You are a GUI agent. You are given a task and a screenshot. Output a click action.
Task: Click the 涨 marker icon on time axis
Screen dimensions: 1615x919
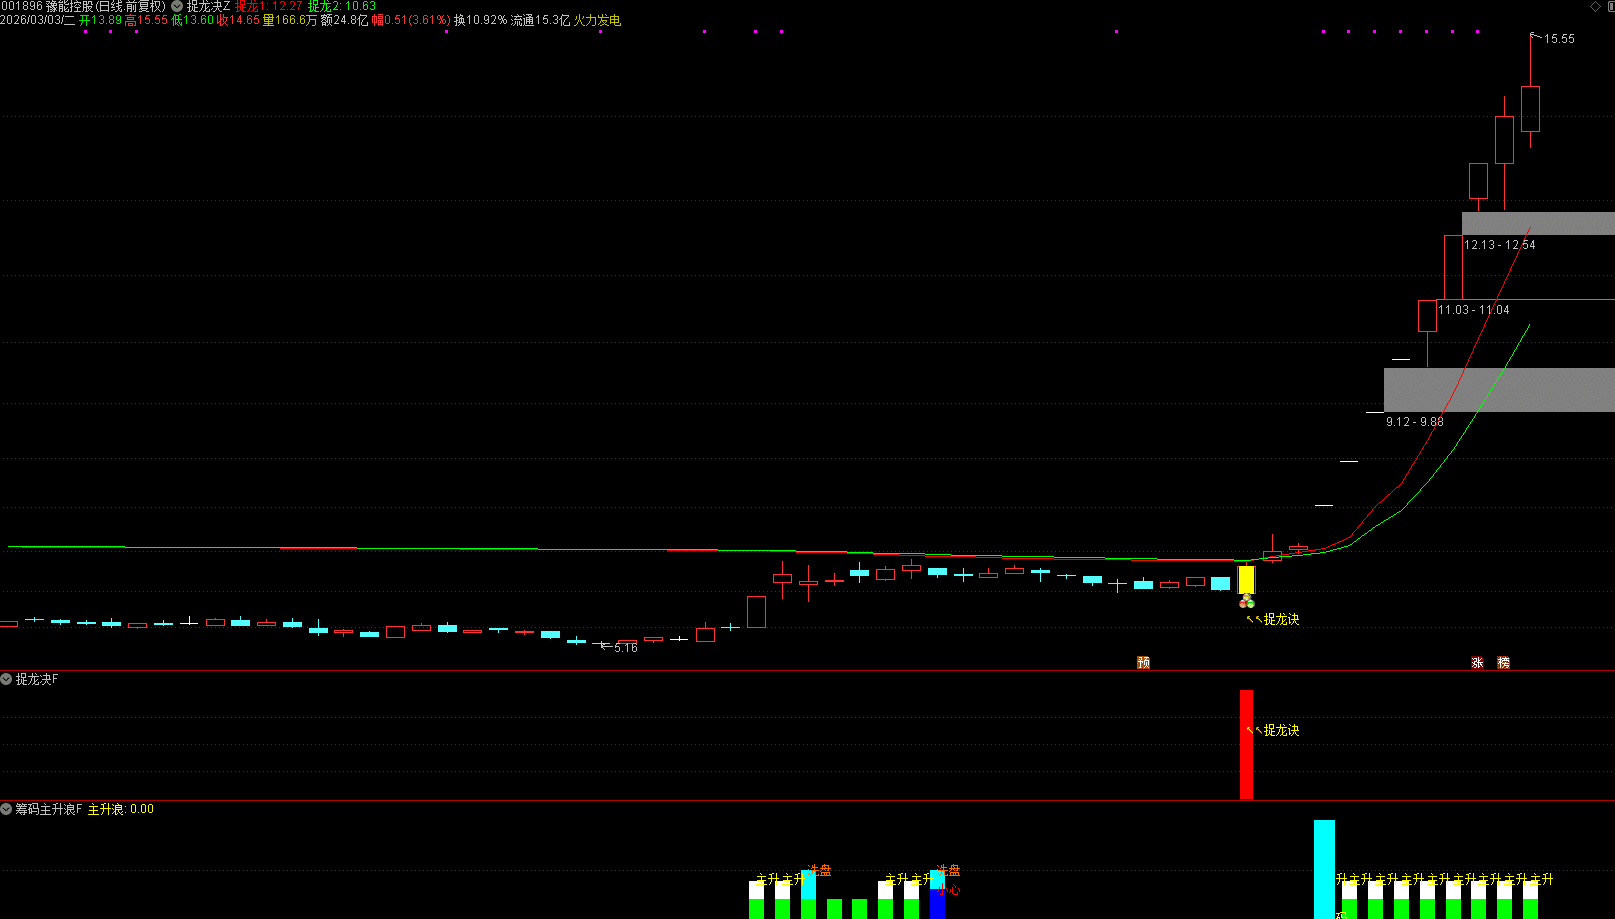(1477, 663)
